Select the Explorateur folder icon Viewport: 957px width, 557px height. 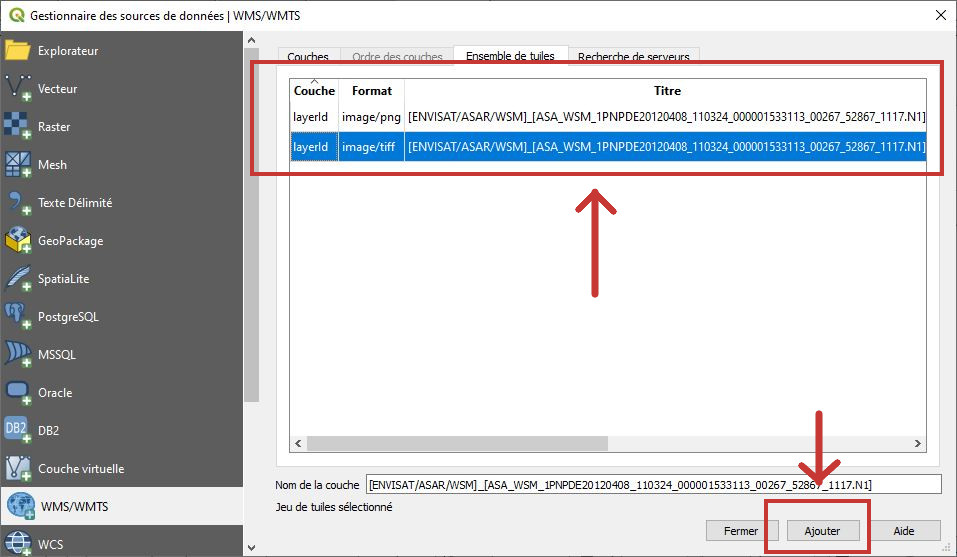(18, 50)
